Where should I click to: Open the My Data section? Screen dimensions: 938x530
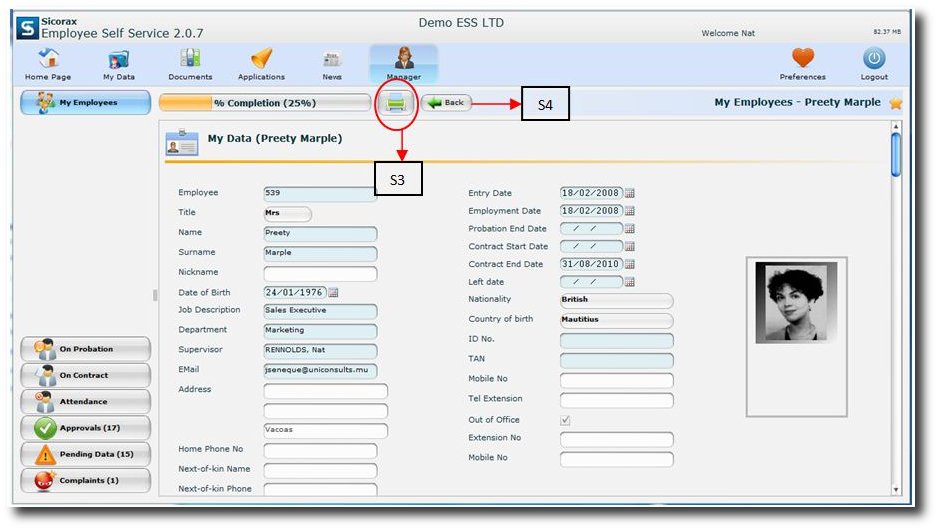pyautogui.click(x=119, y=64)
